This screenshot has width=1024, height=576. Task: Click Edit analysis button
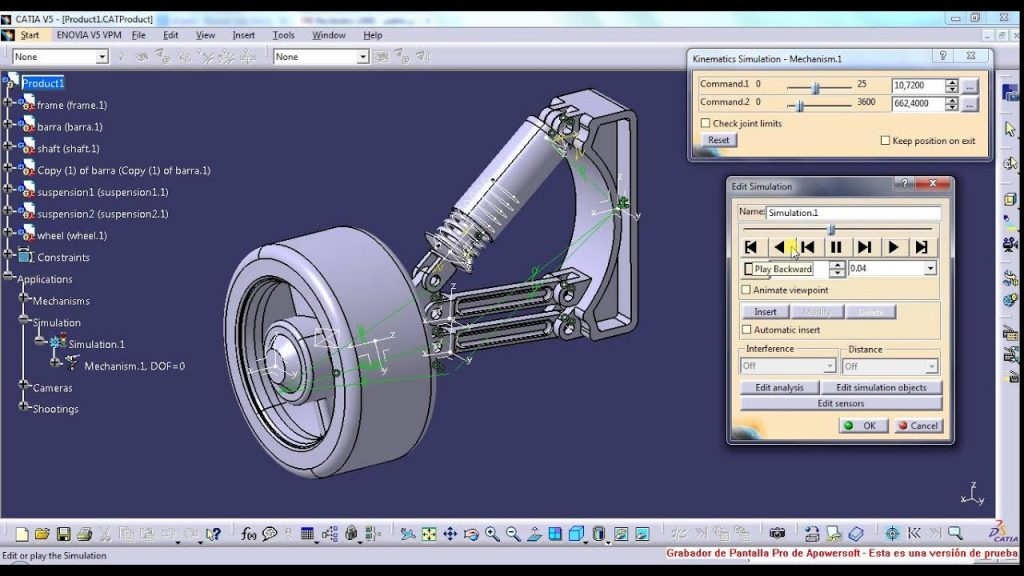(x=779, y=387)
